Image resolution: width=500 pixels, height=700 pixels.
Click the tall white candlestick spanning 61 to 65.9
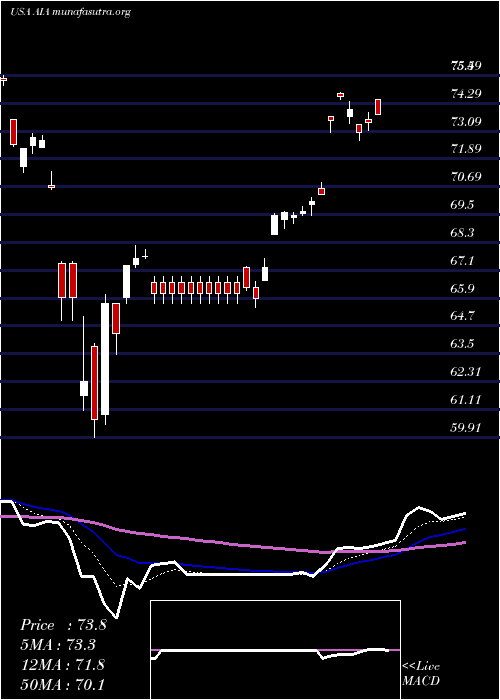105,359
